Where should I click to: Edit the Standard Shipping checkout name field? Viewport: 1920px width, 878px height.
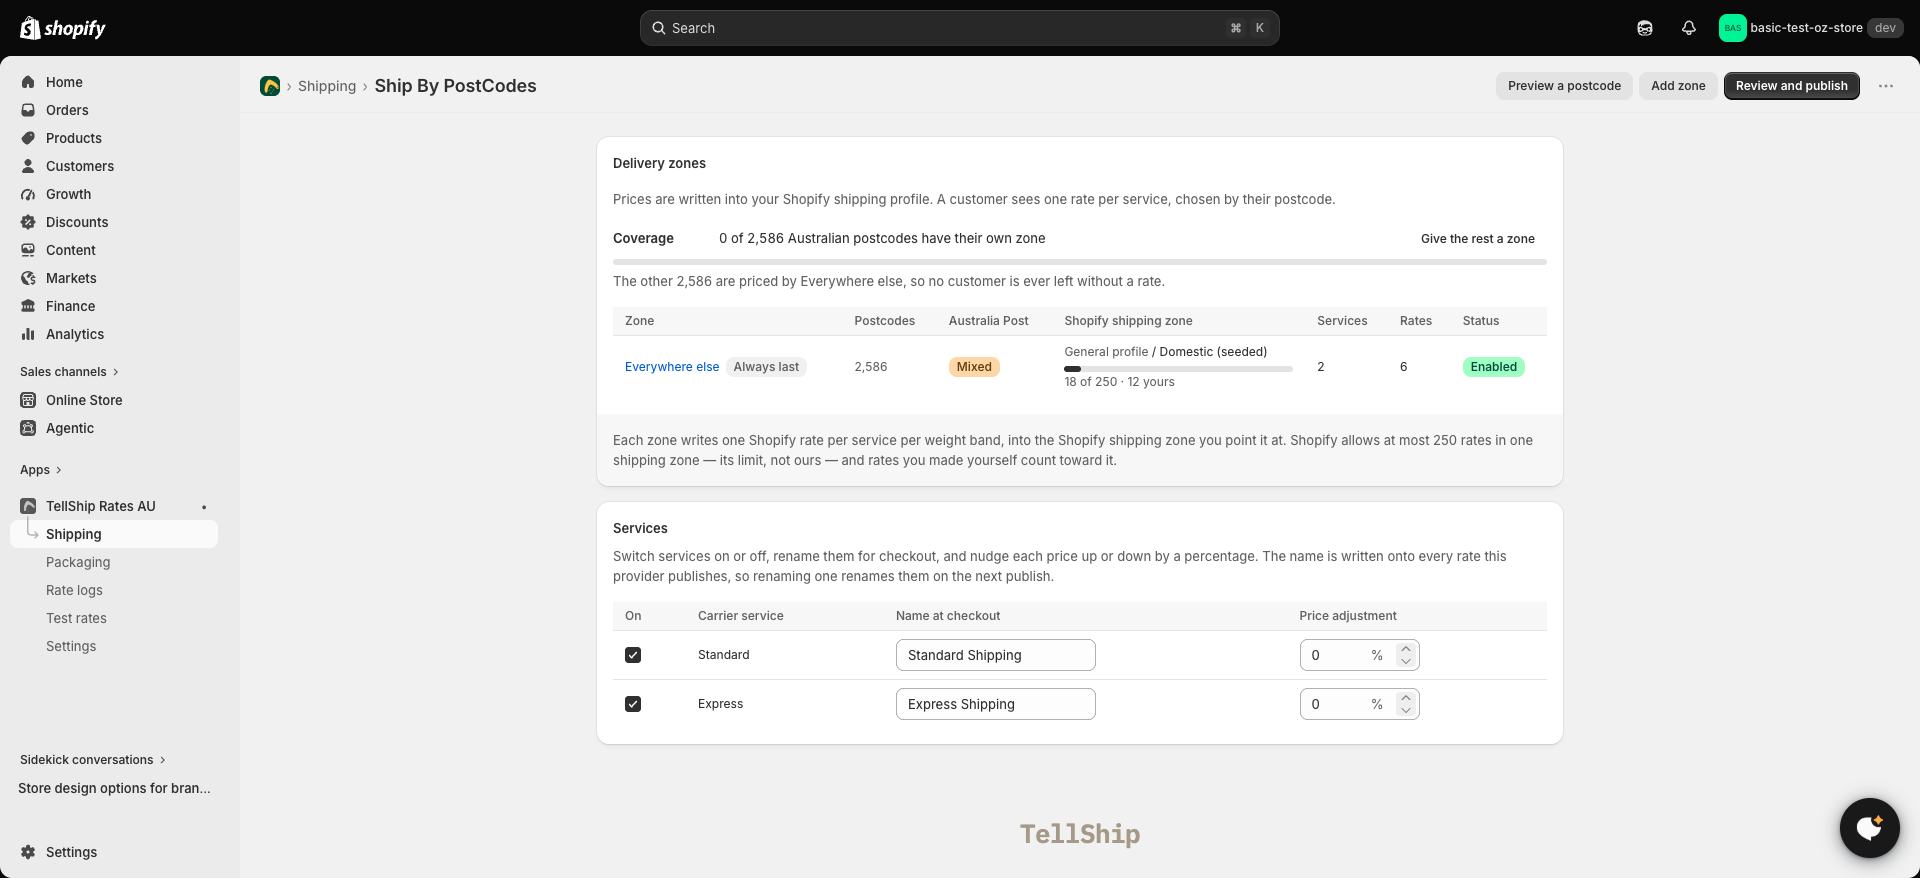[996, 655]
